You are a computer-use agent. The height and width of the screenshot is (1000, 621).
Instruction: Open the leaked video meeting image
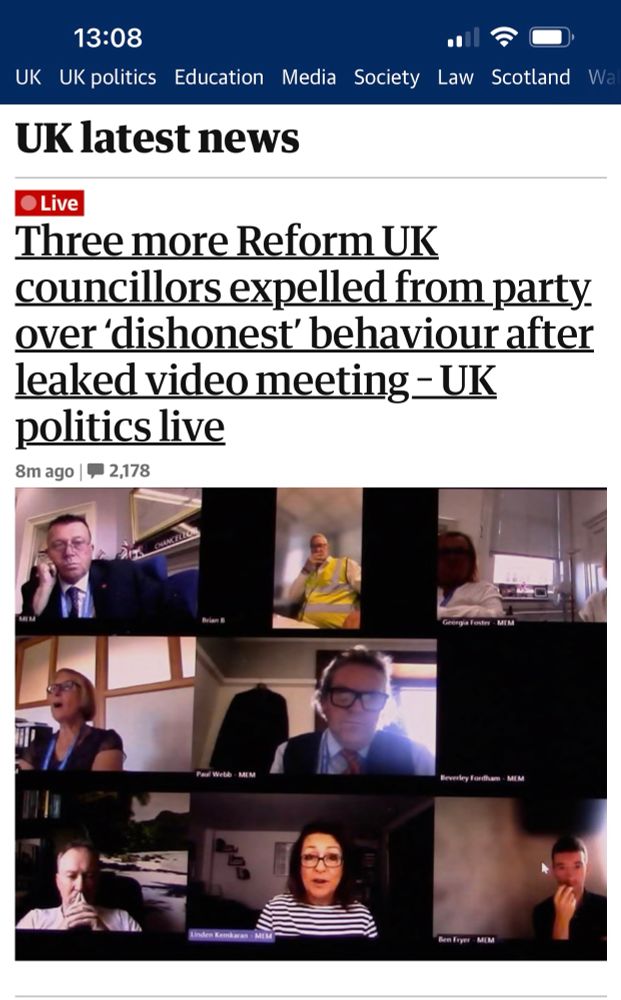click(310, 724)
